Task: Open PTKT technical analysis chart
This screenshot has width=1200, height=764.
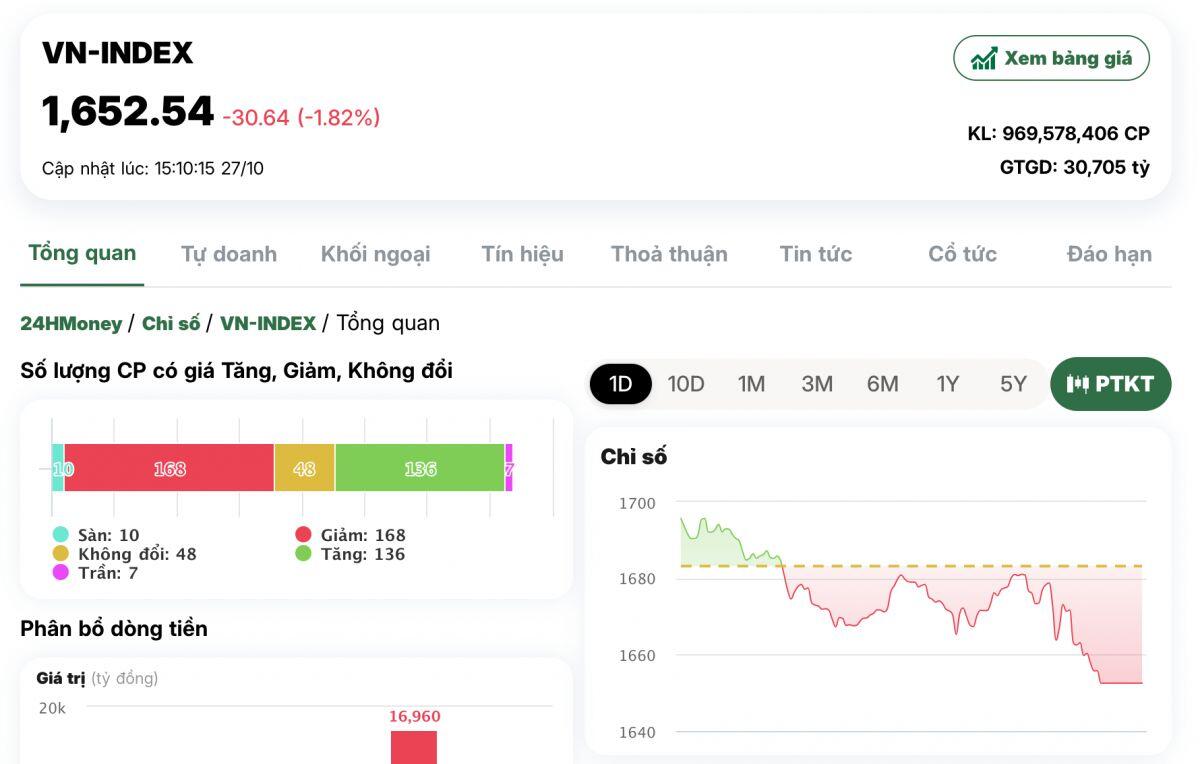Action: point(1110,384)
